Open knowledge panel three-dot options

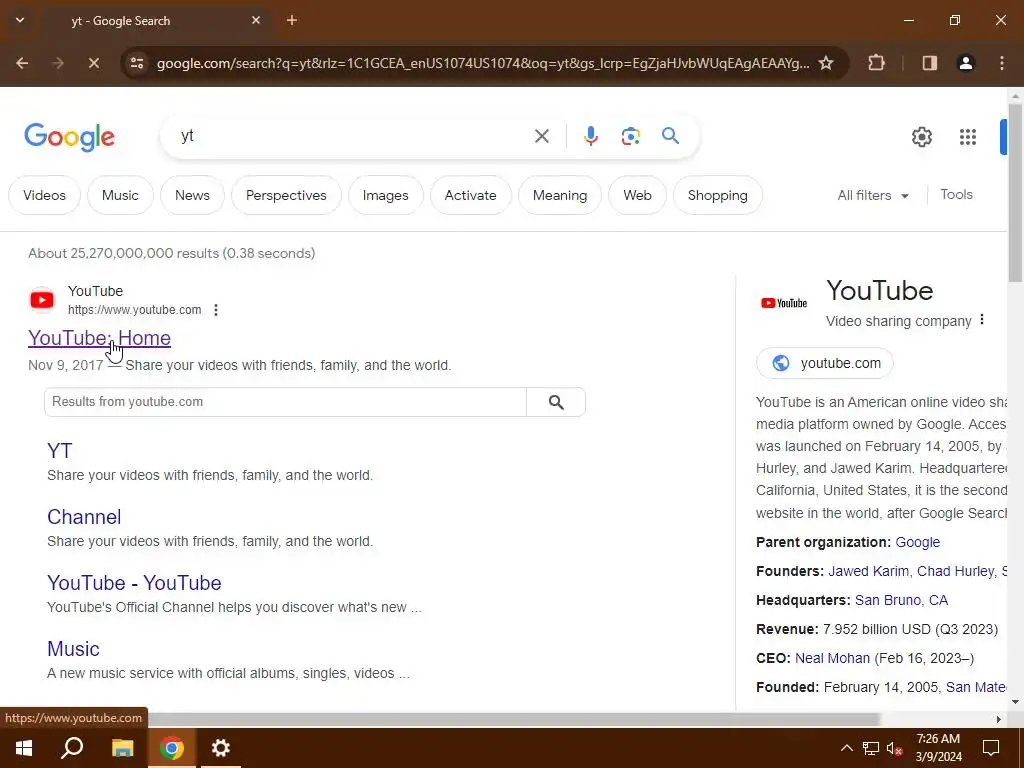pyautogui.click(x=982, y=320)
